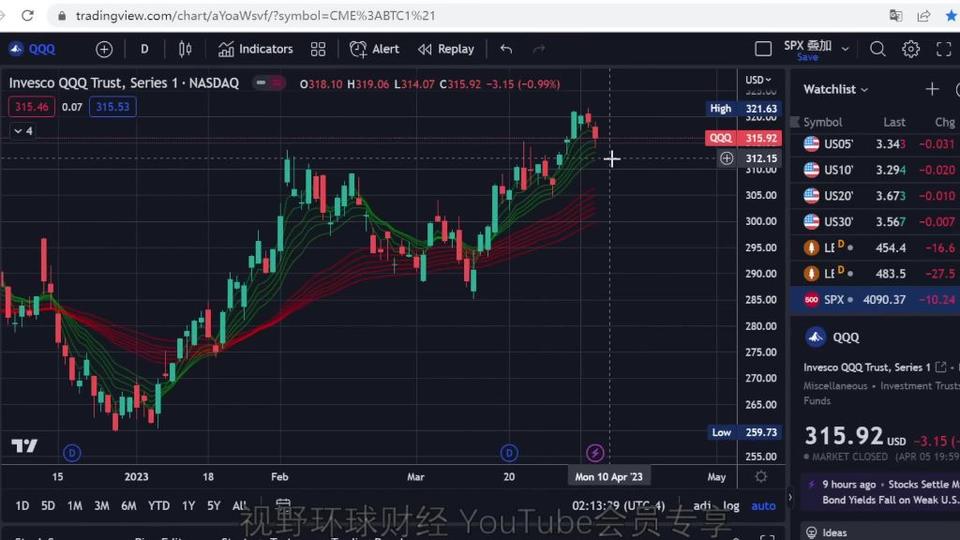Select the 1M date range

click(x=75, y=506)
